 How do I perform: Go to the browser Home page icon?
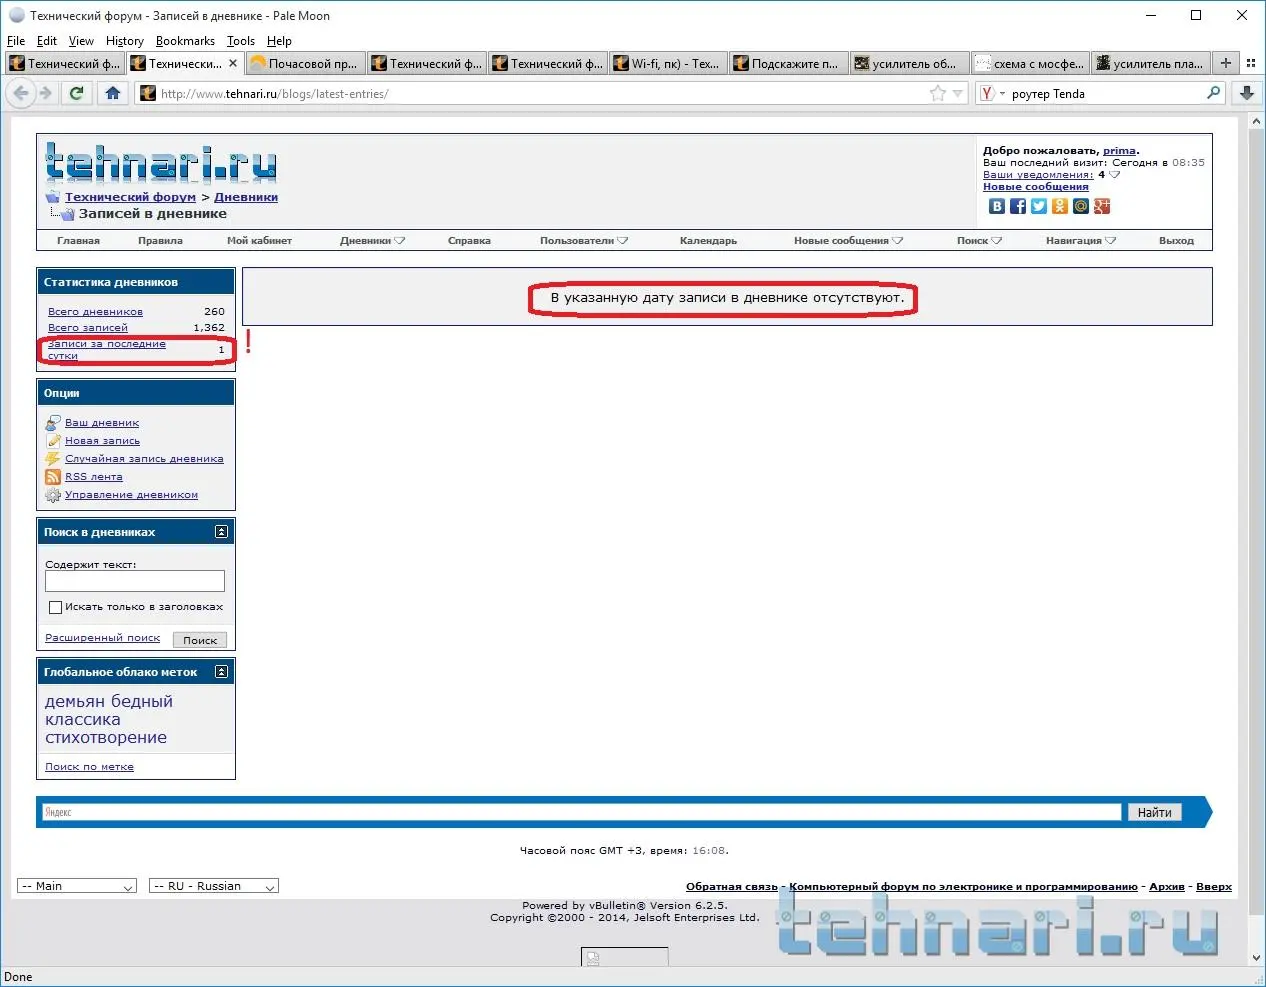(x=113, y=93)
